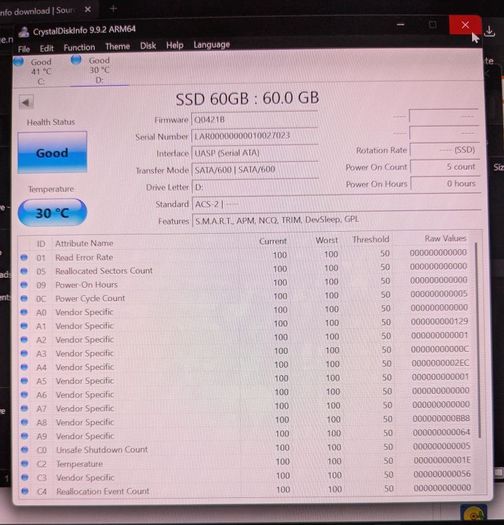Select raw value 000000000129

439,321
